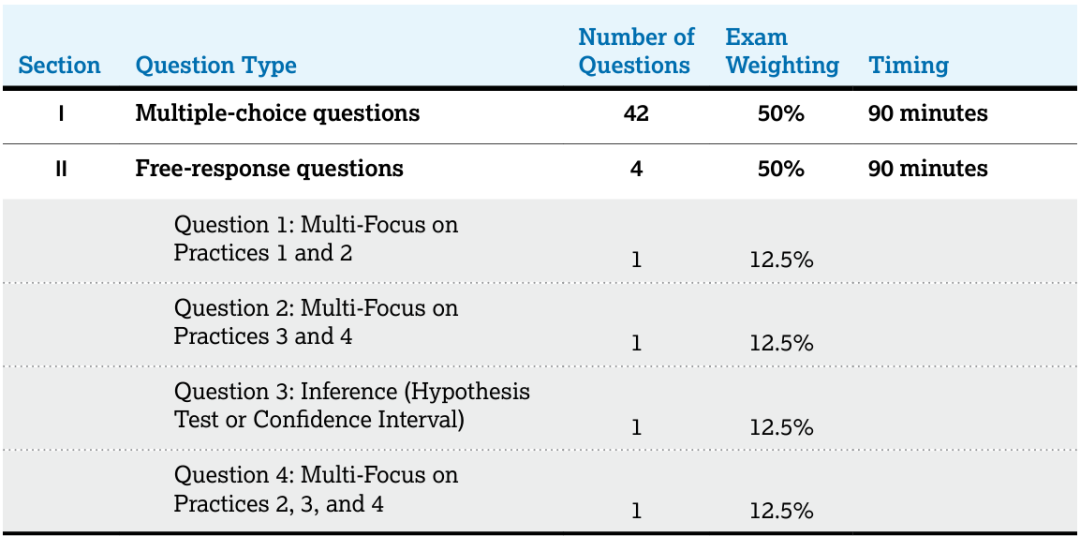Select Question 2 Practices 3 and 4 text

pyautogui.click(x=315, y=322)
